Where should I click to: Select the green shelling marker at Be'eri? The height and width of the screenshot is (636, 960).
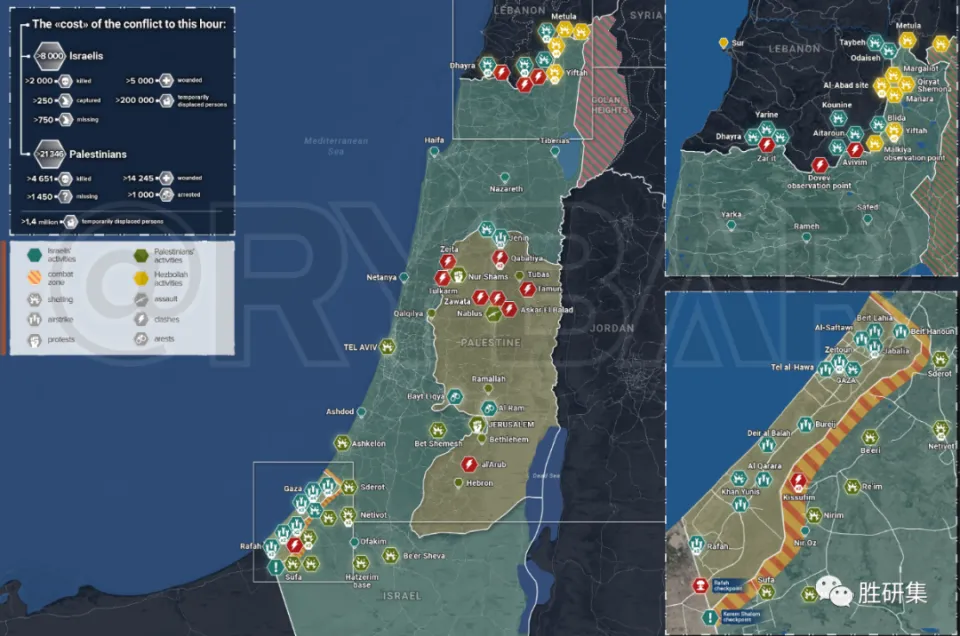871,437
